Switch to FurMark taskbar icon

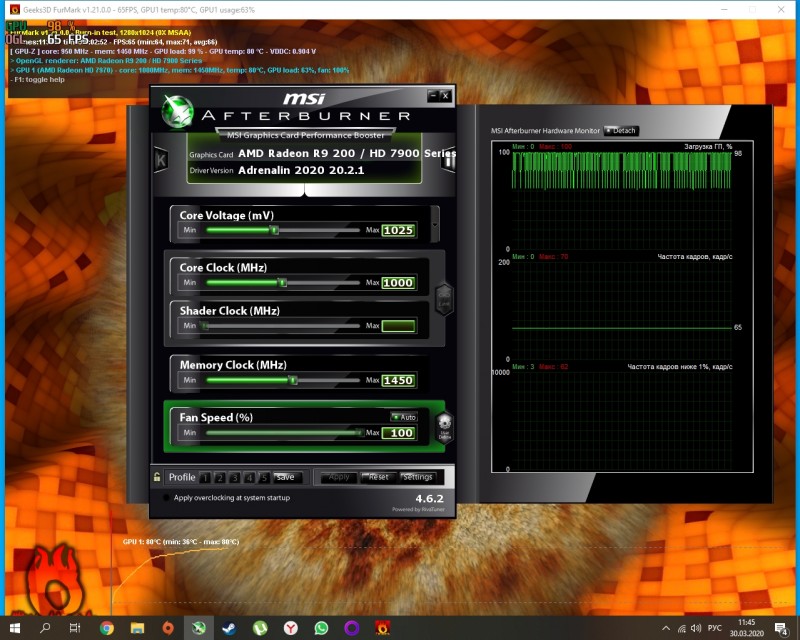[383, 628]
